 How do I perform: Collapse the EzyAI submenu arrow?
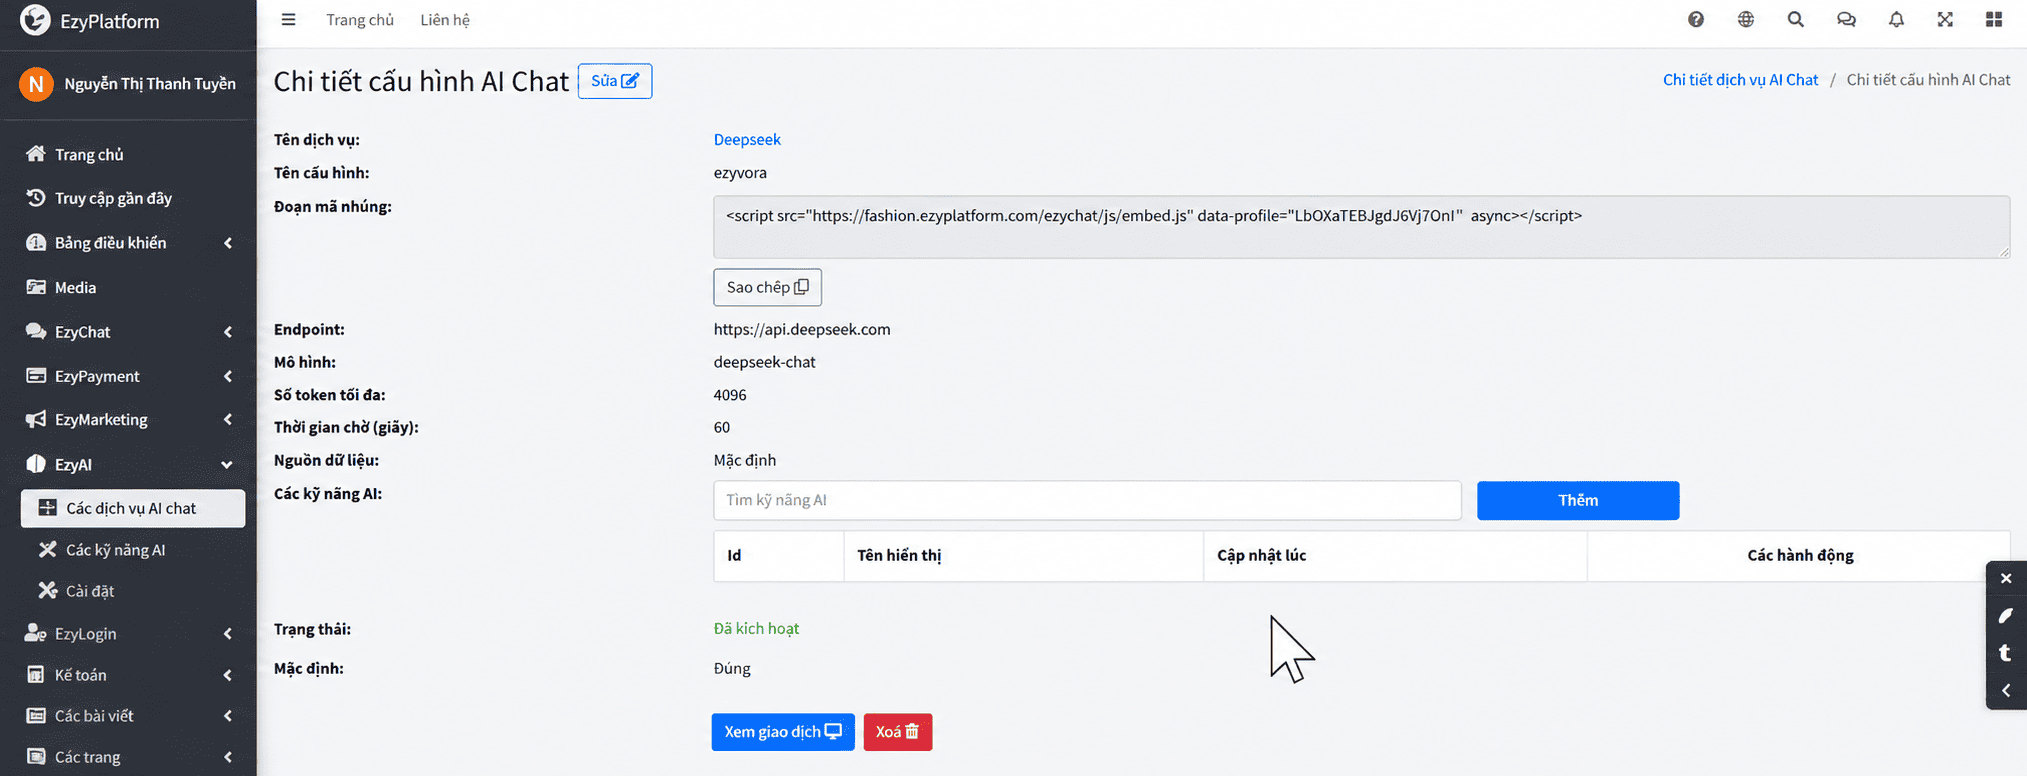[227, 465]
